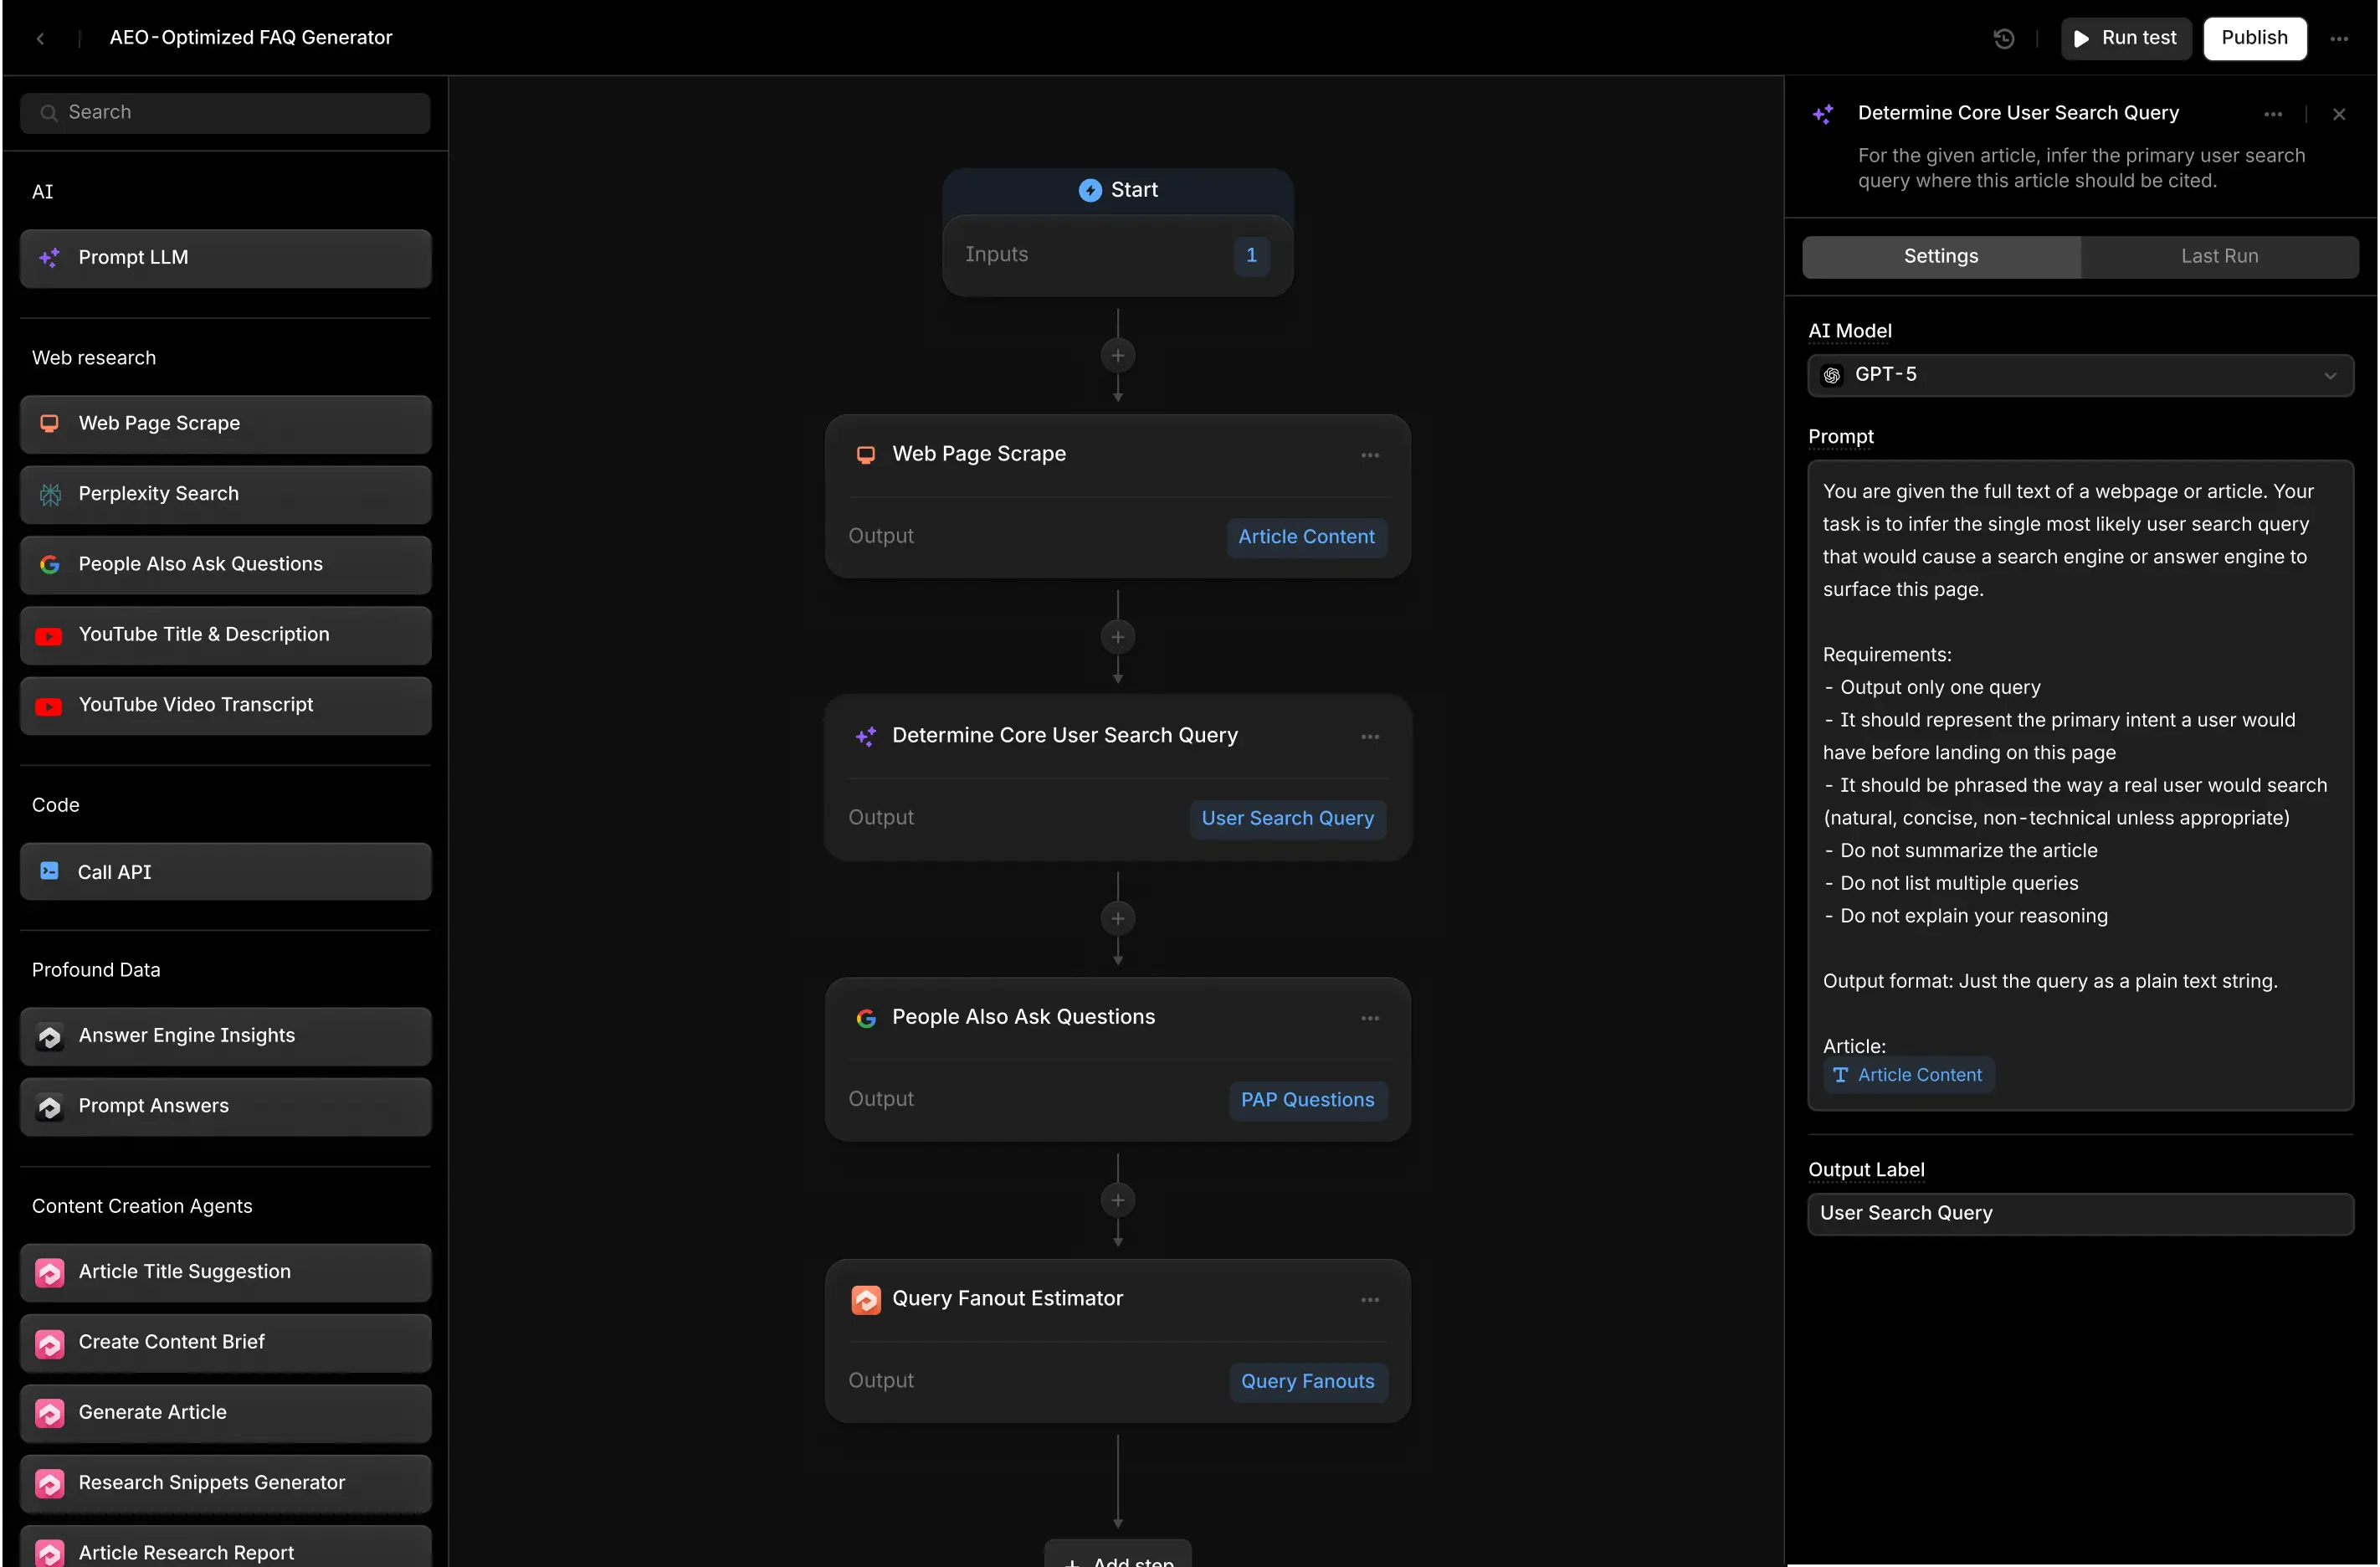Click the Article Content variable chip in prompt
The width and height of the screenshot is (2380, 1567).
pos(1908,1075)
